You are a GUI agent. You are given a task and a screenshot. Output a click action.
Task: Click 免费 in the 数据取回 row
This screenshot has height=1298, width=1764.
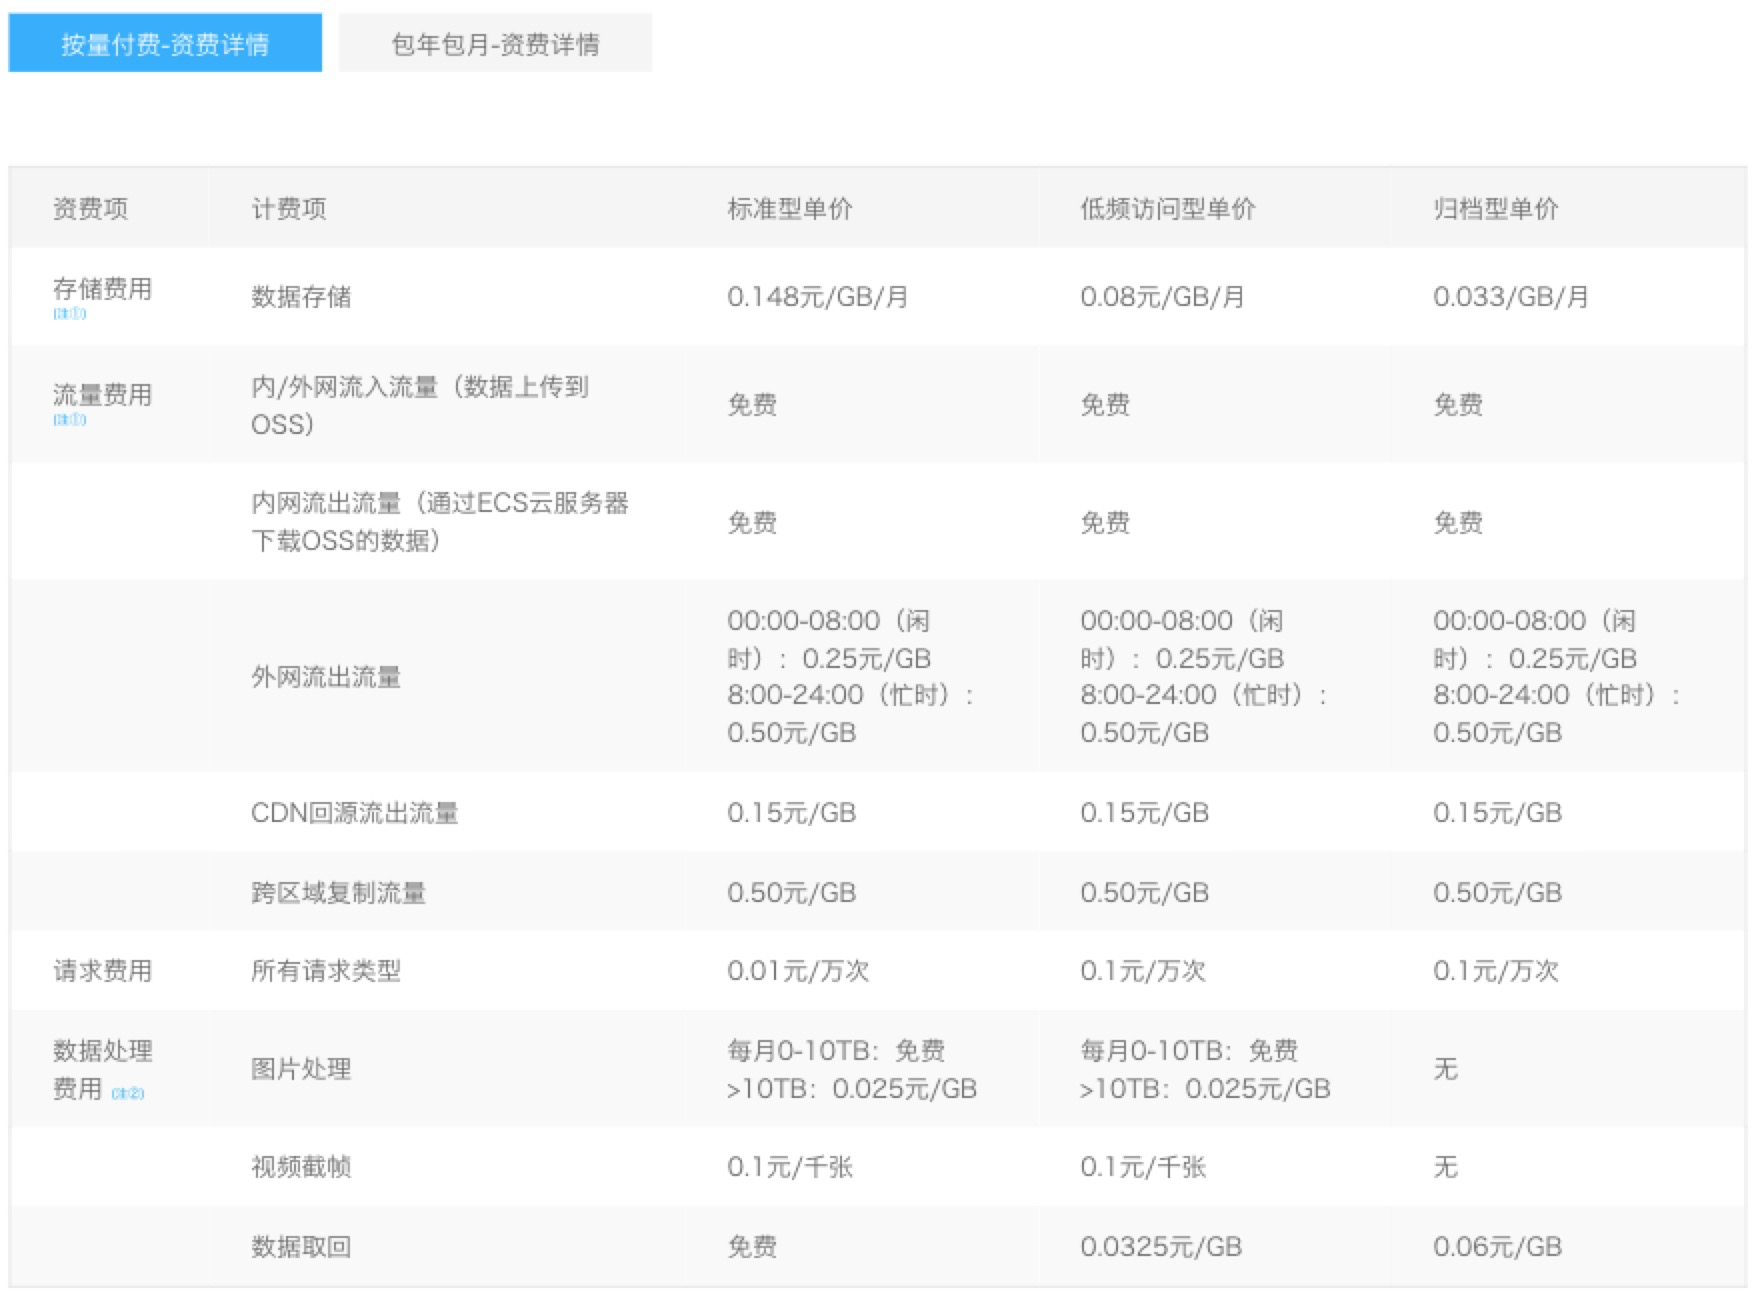[752, 1247]
